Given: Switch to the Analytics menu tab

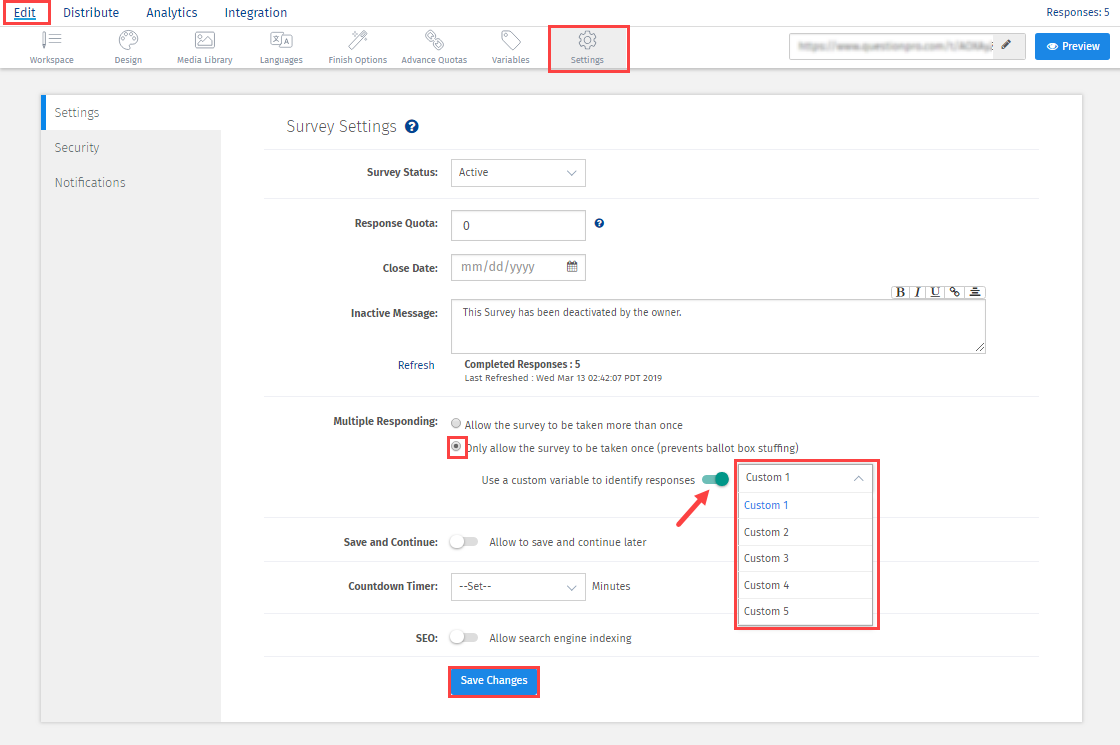Looking at the screenshot, I should [x=172, y=13].
